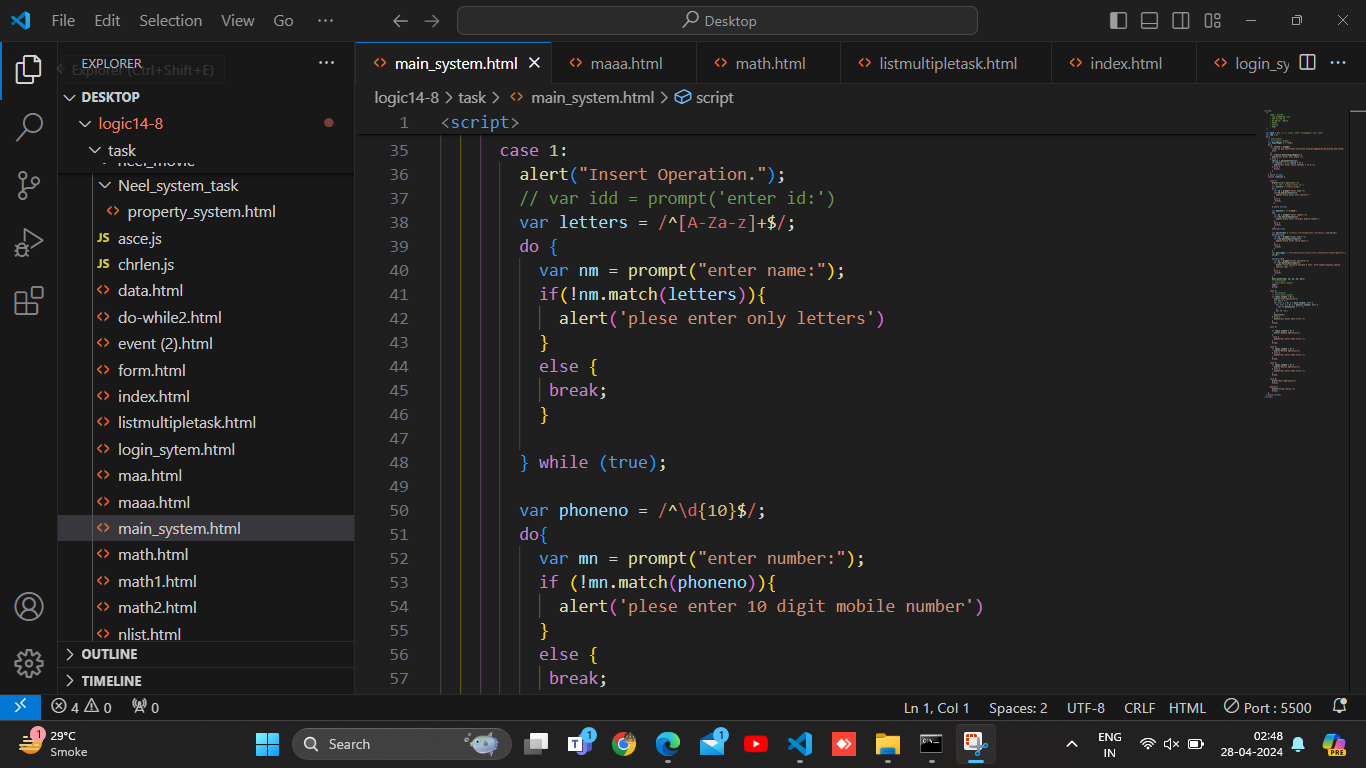Open the Manage gear settings icon
Viewport: 1366px width, 768px height.
[29, 663]
